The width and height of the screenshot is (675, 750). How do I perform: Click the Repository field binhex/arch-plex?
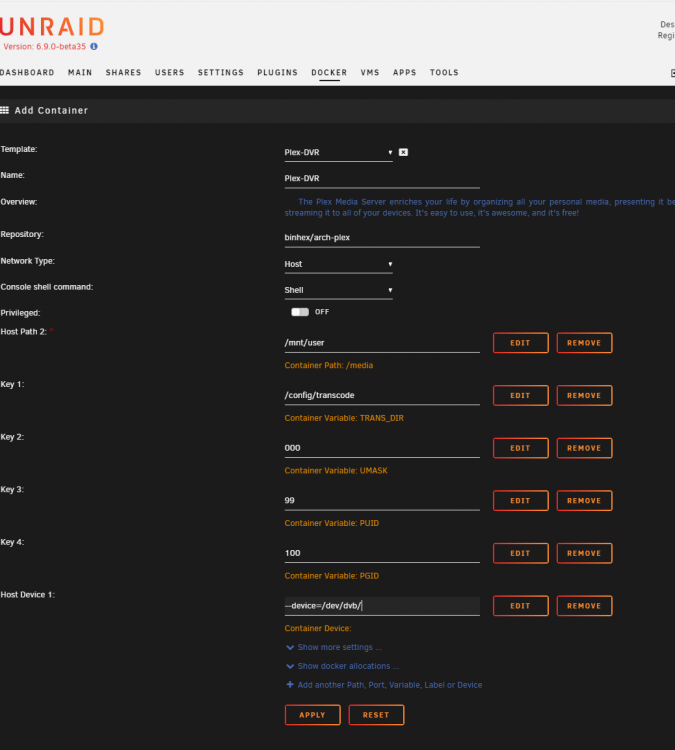(x=382, y=238)
